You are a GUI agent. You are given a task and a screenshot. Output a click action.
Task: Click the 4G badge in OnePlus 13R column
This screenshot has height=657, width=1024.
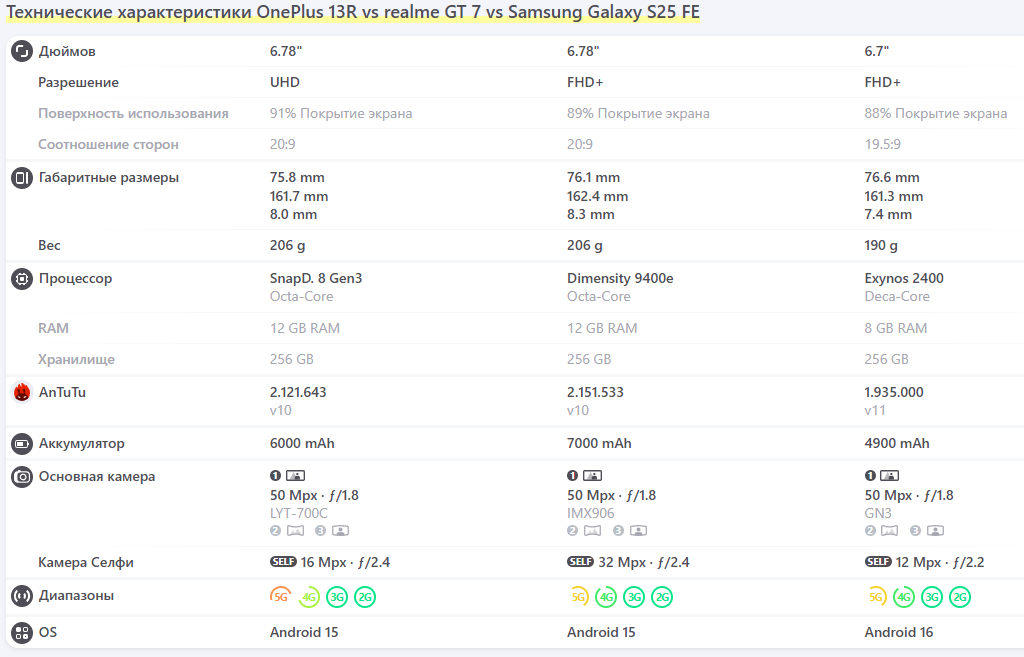coord(309,596)
